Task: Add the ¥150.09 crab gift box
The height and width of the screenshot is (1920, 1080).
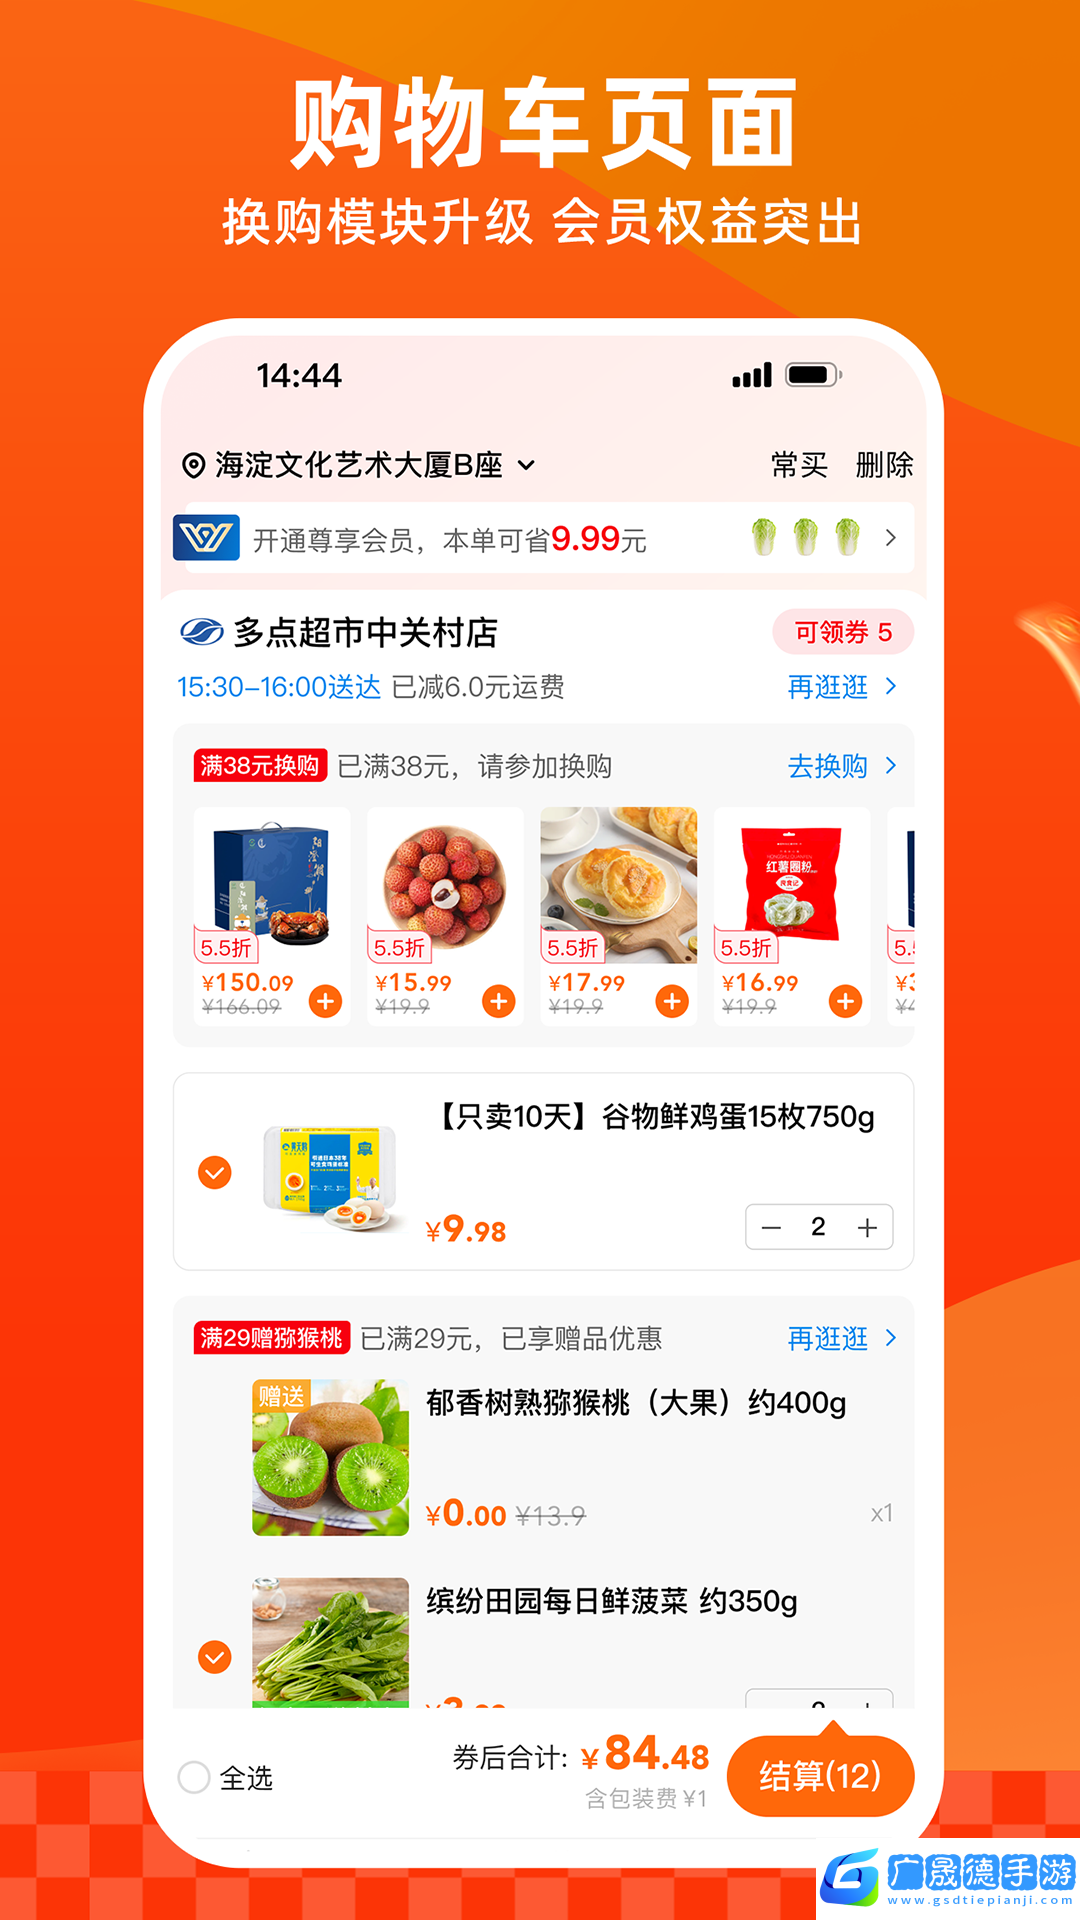Action: click(325, 1001)
